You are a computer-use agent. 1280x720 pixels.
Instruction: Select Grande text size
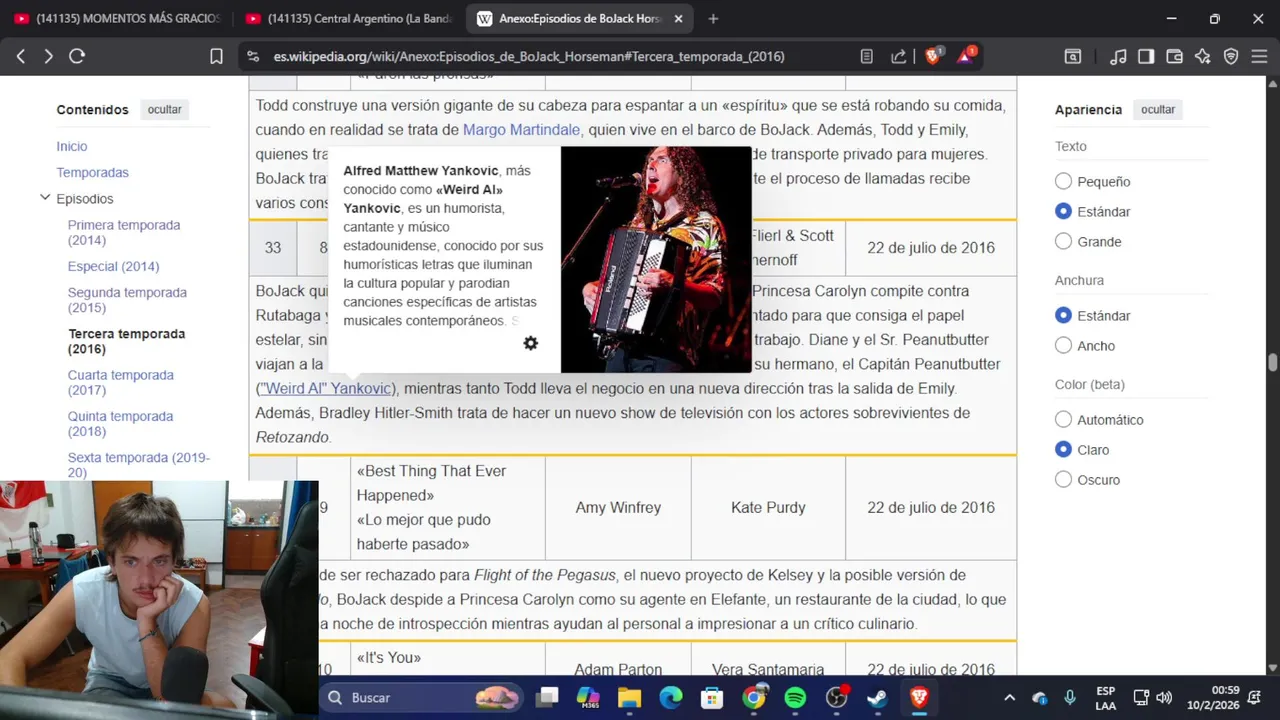click(1063, 241)
